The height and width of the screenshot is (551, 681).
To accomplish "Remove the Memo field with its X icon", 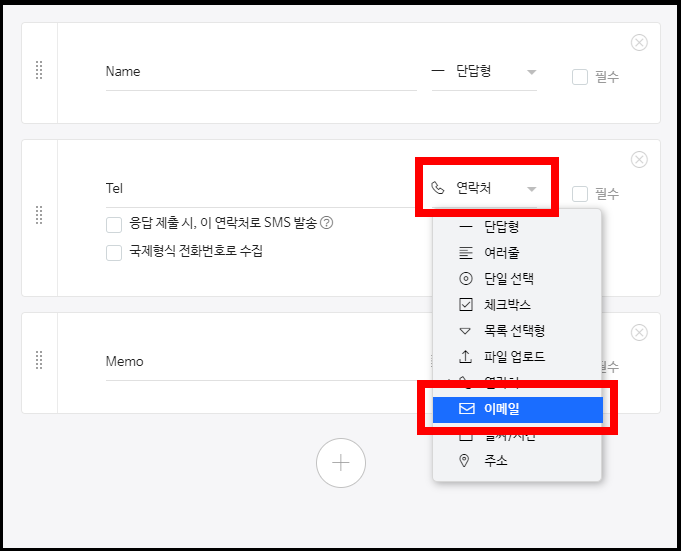I will (x=639, y=333).
